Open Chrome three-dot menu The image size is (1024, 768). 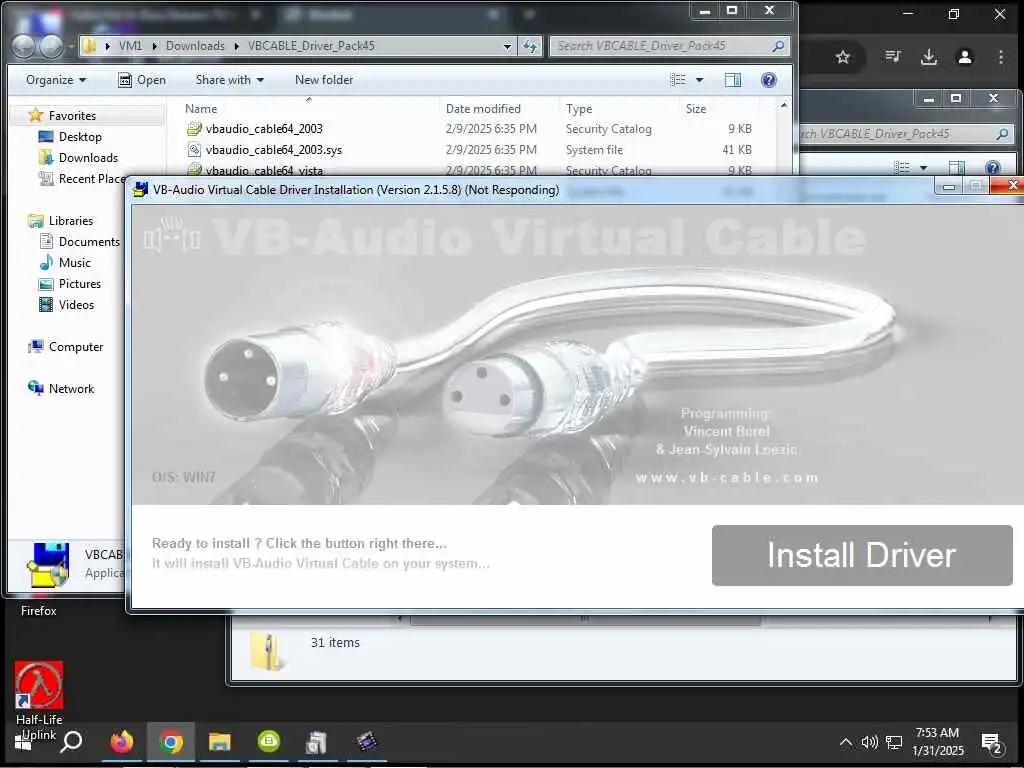pos(1000,57)
